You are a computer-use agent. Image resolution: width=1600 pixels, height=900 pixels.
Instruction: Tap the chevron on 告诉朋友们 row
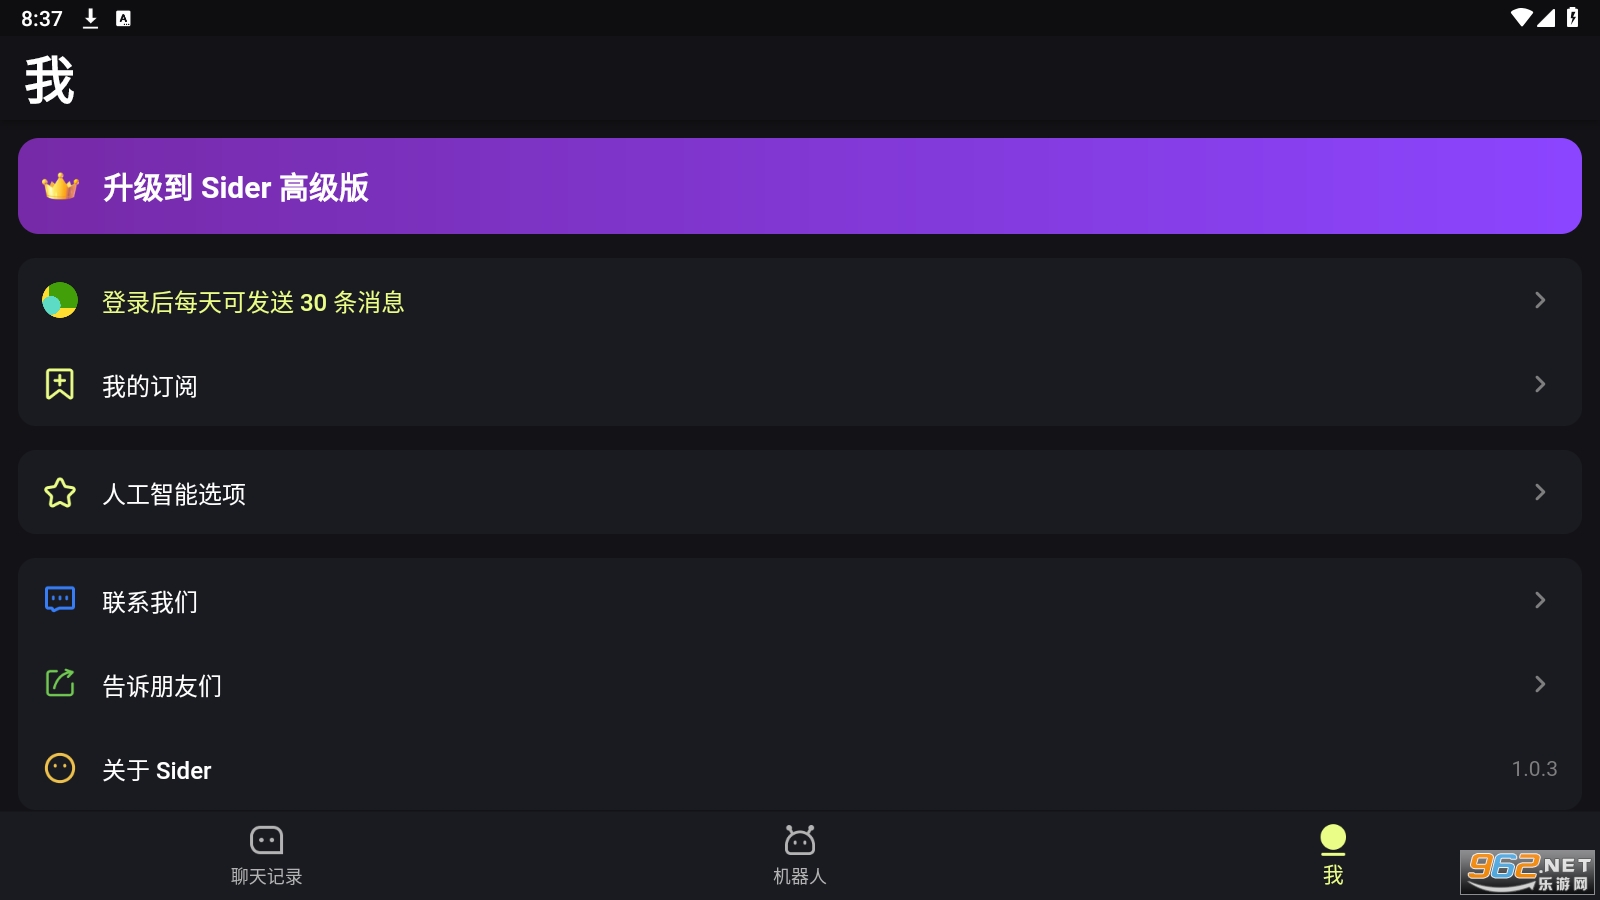coord(1539,684)
